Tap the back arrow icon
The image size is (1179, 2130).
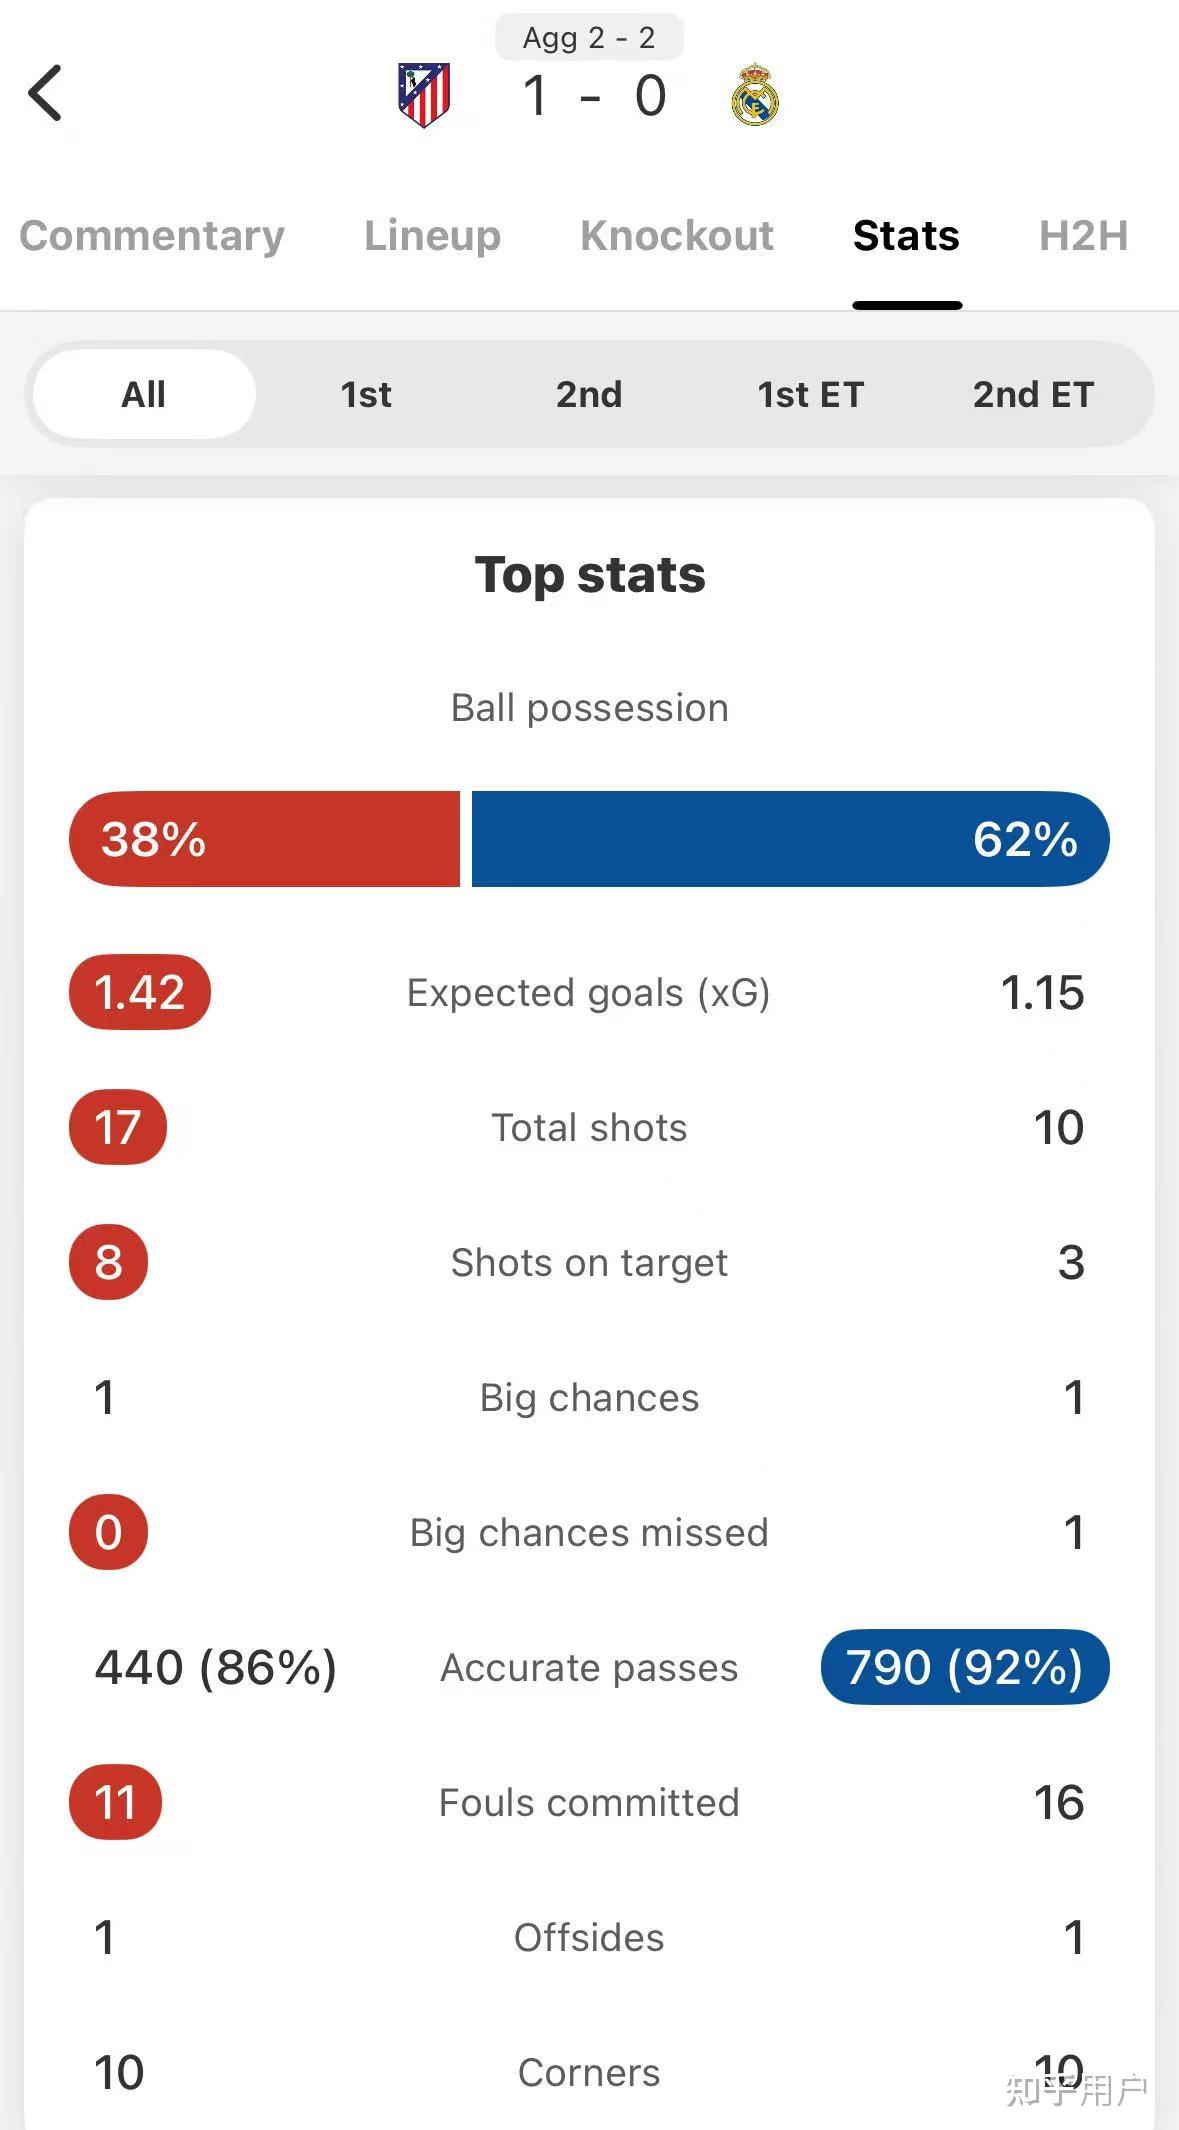(x=46, y=93)
